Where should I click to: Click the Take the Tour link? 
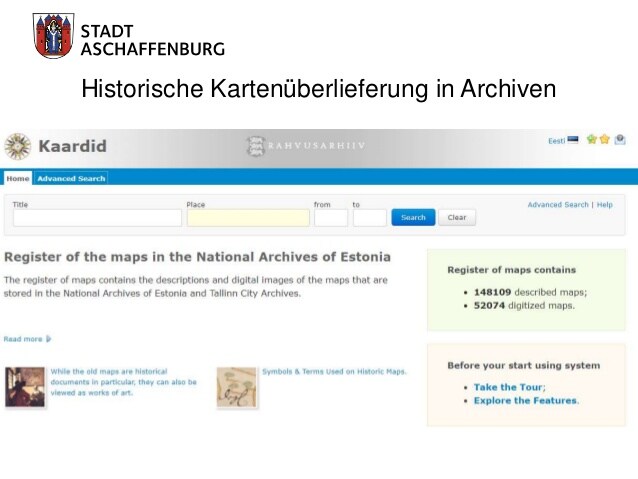[508, 387]
